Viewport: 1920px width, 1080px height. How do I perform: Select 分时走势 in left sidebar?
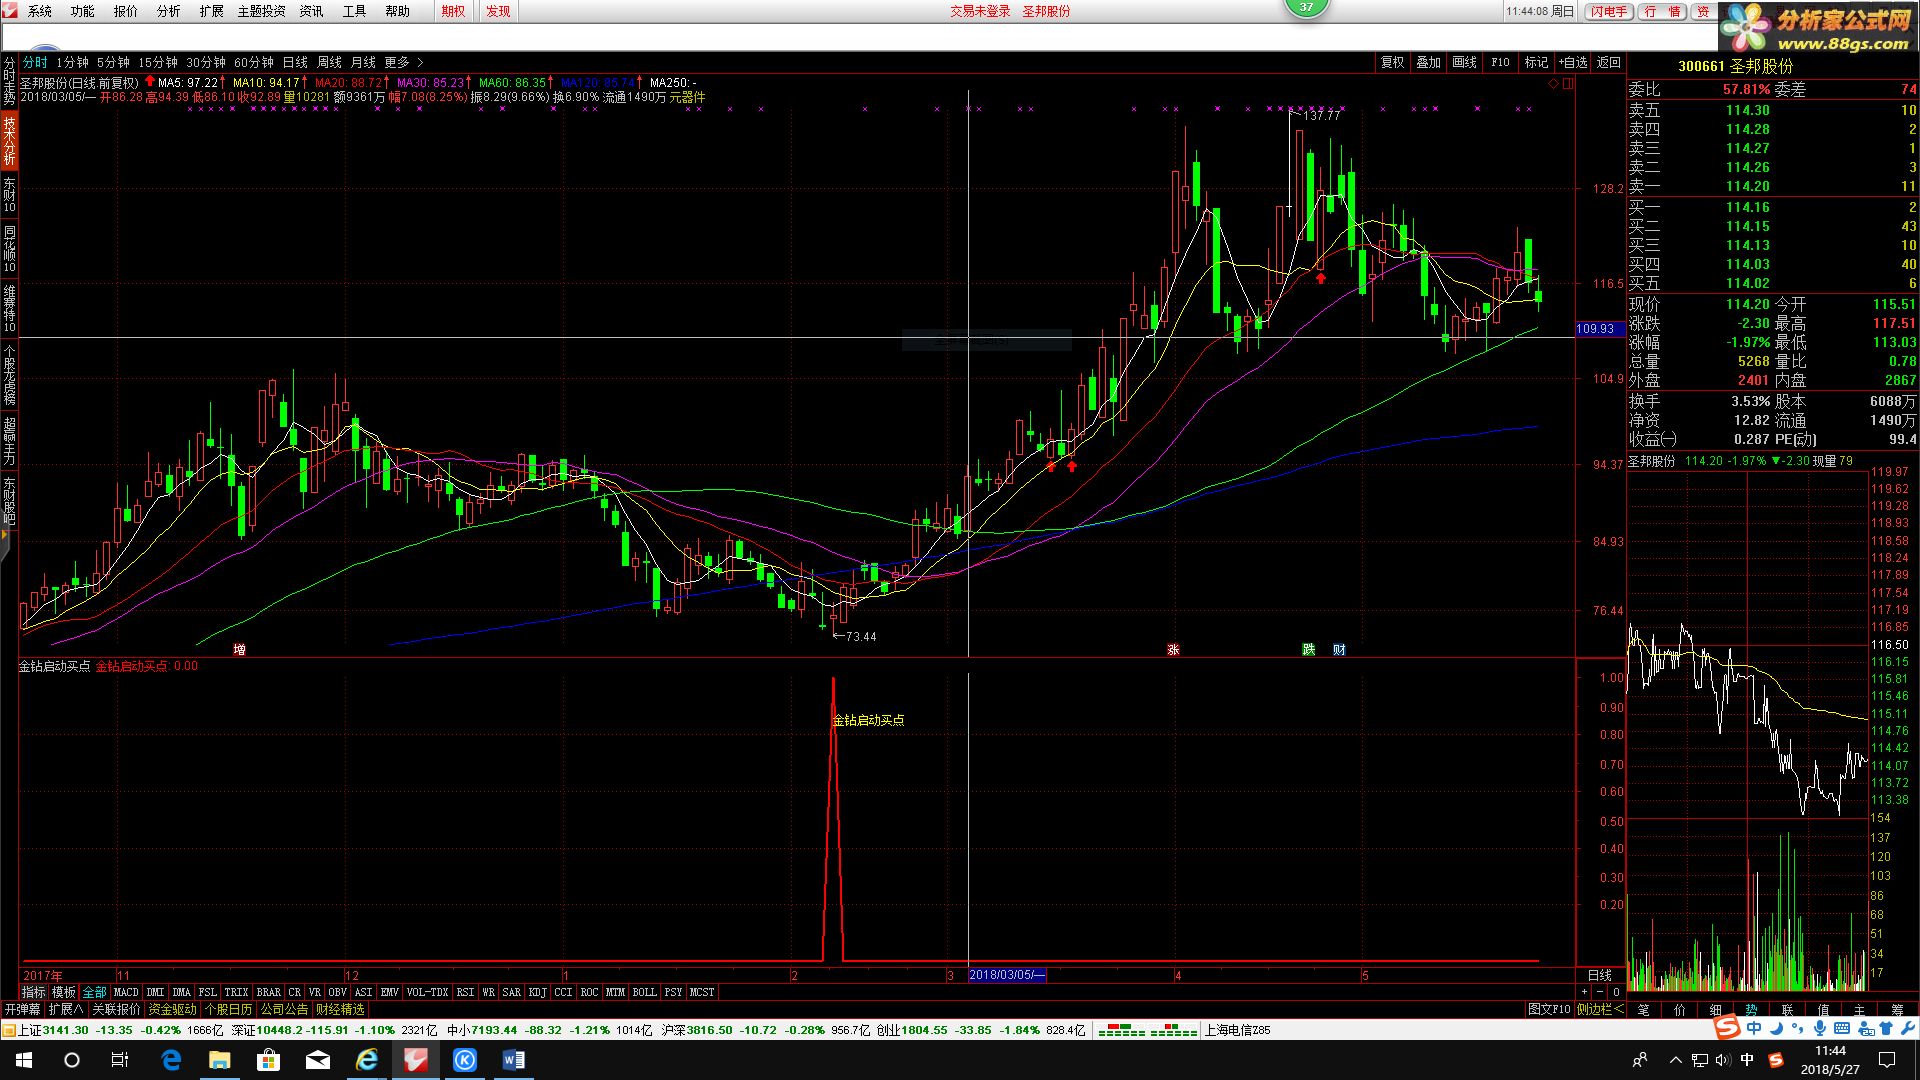9,81
